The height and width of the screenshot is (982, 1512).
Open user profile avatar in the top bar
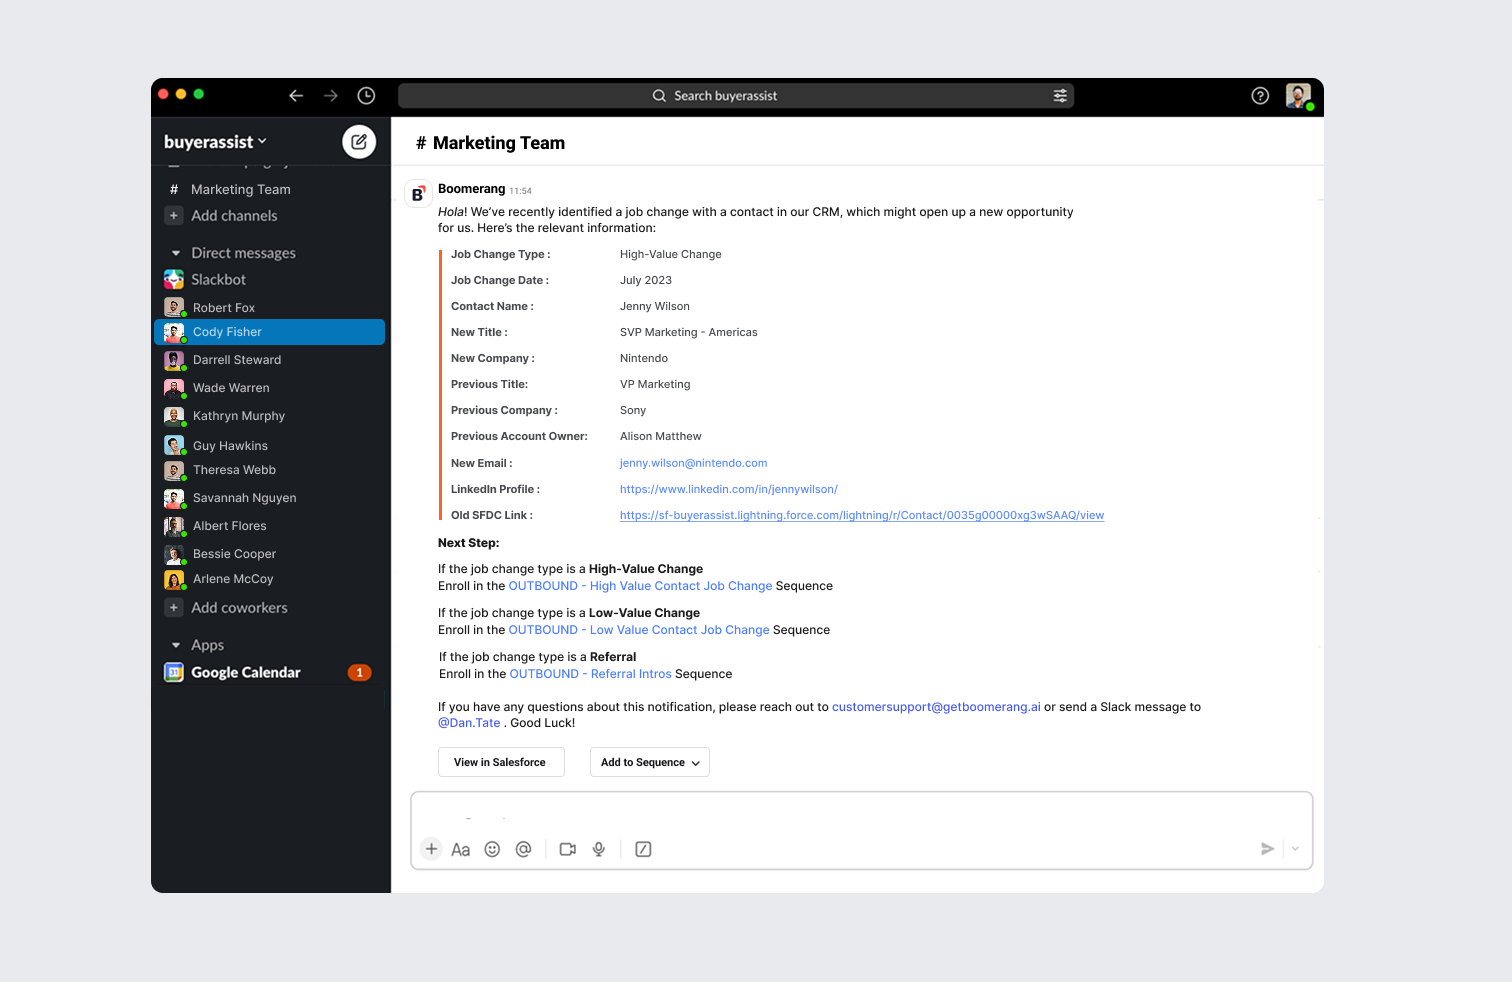point(1298,96)
